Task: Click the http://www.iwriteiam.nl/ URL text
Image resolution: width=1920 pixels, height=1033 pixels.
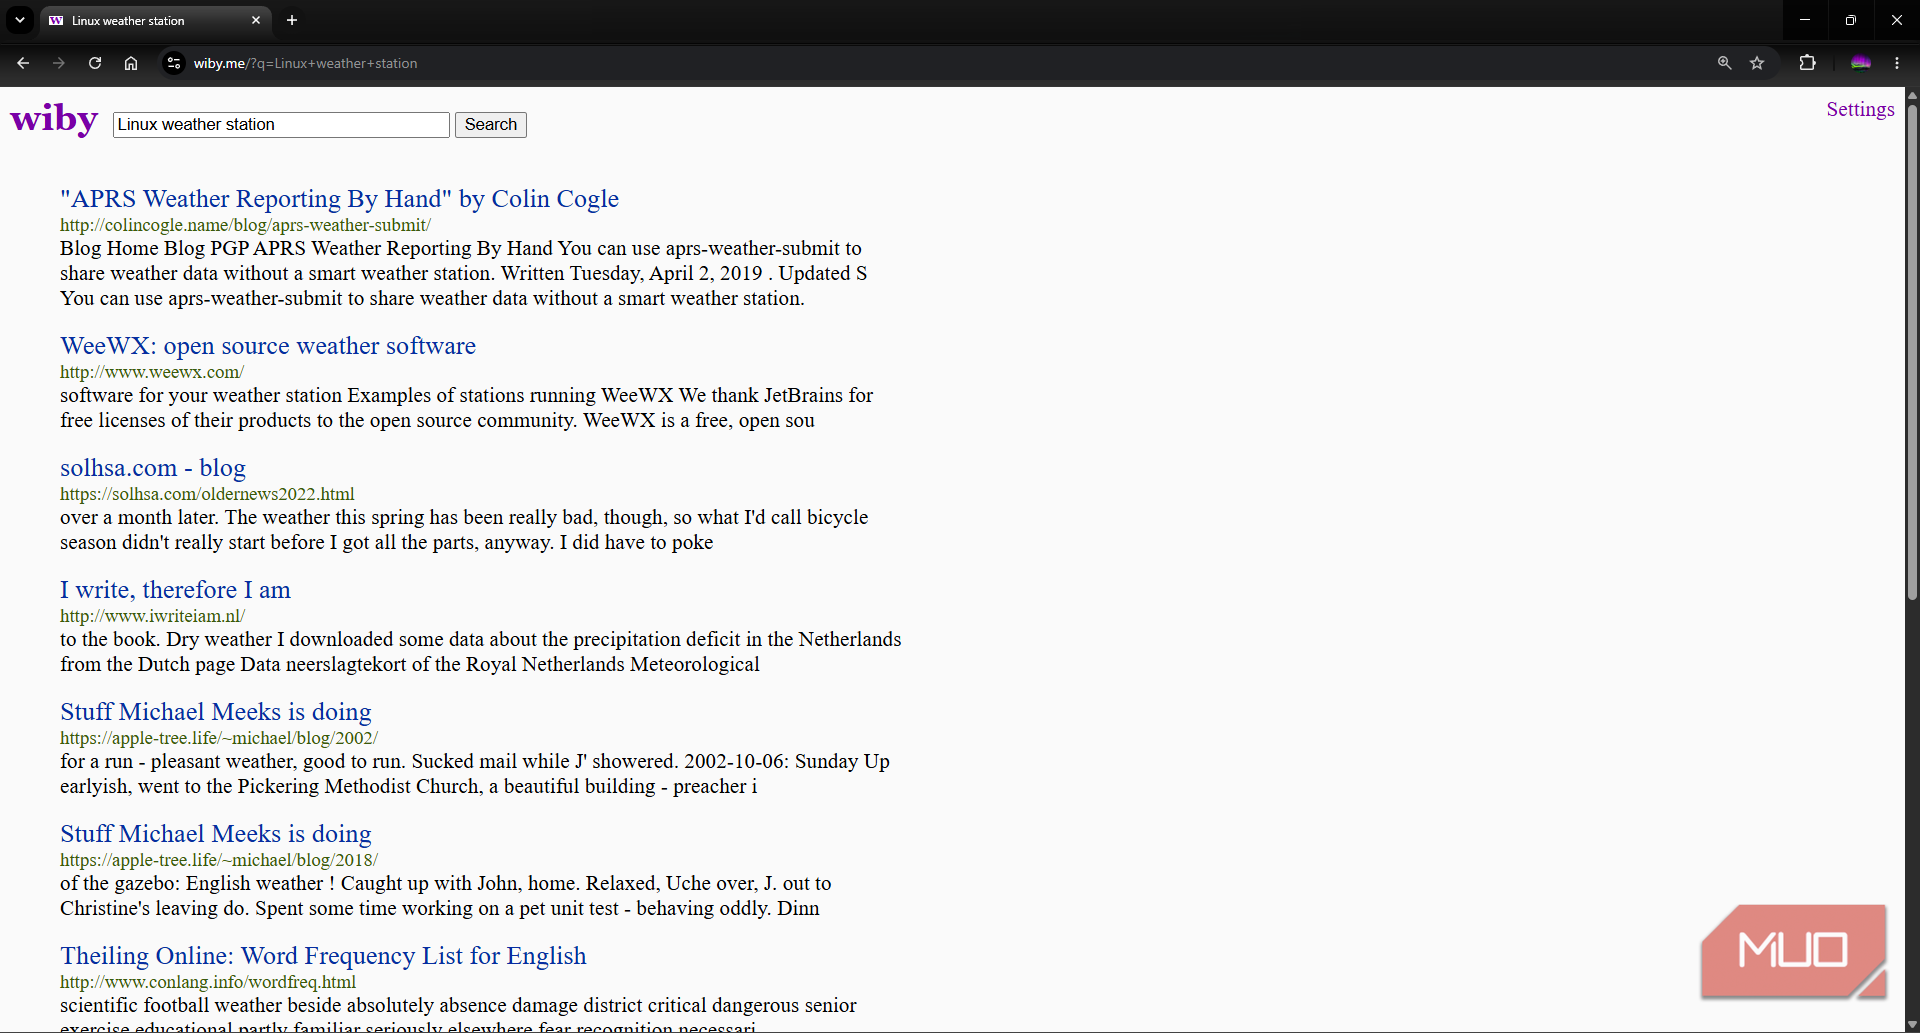Action: coord(152,616)
